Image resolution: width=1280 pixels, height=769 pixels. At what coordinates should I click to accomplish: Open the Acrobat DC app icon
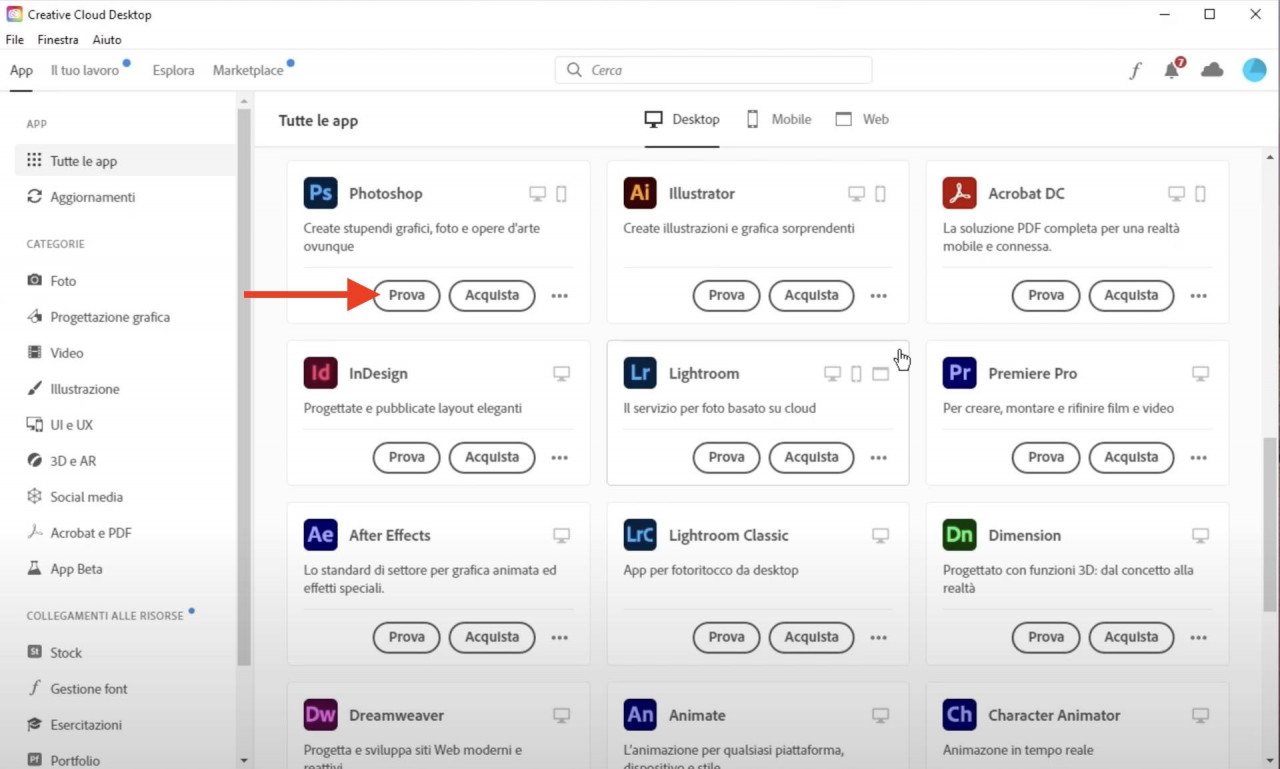959,193
